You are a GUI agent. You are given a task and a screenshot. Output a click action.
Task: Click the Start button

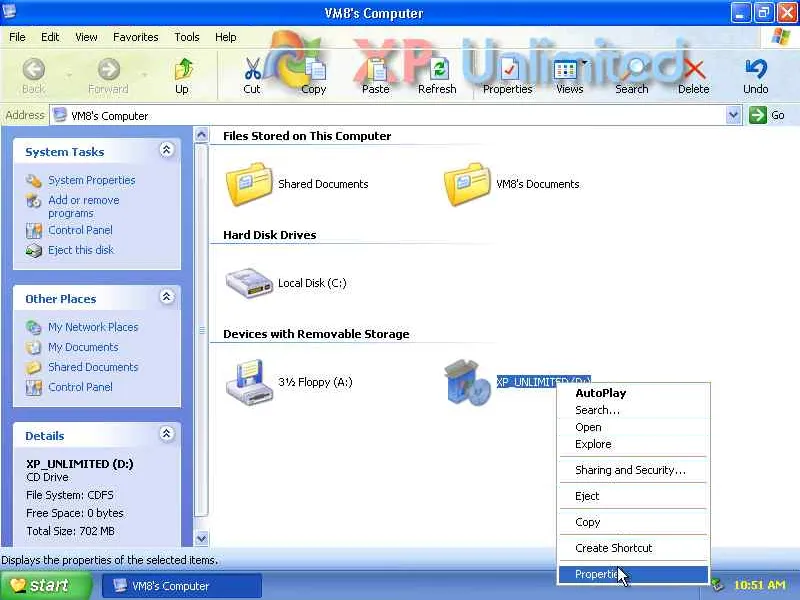coord(46,585)
